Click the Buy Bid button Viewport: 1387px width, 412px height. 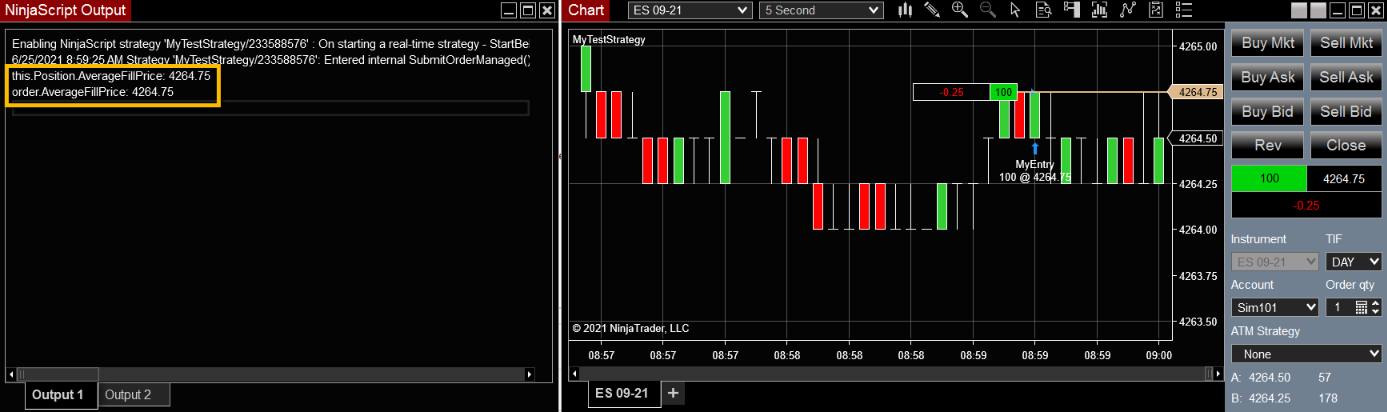click(x=1267, y=111)
